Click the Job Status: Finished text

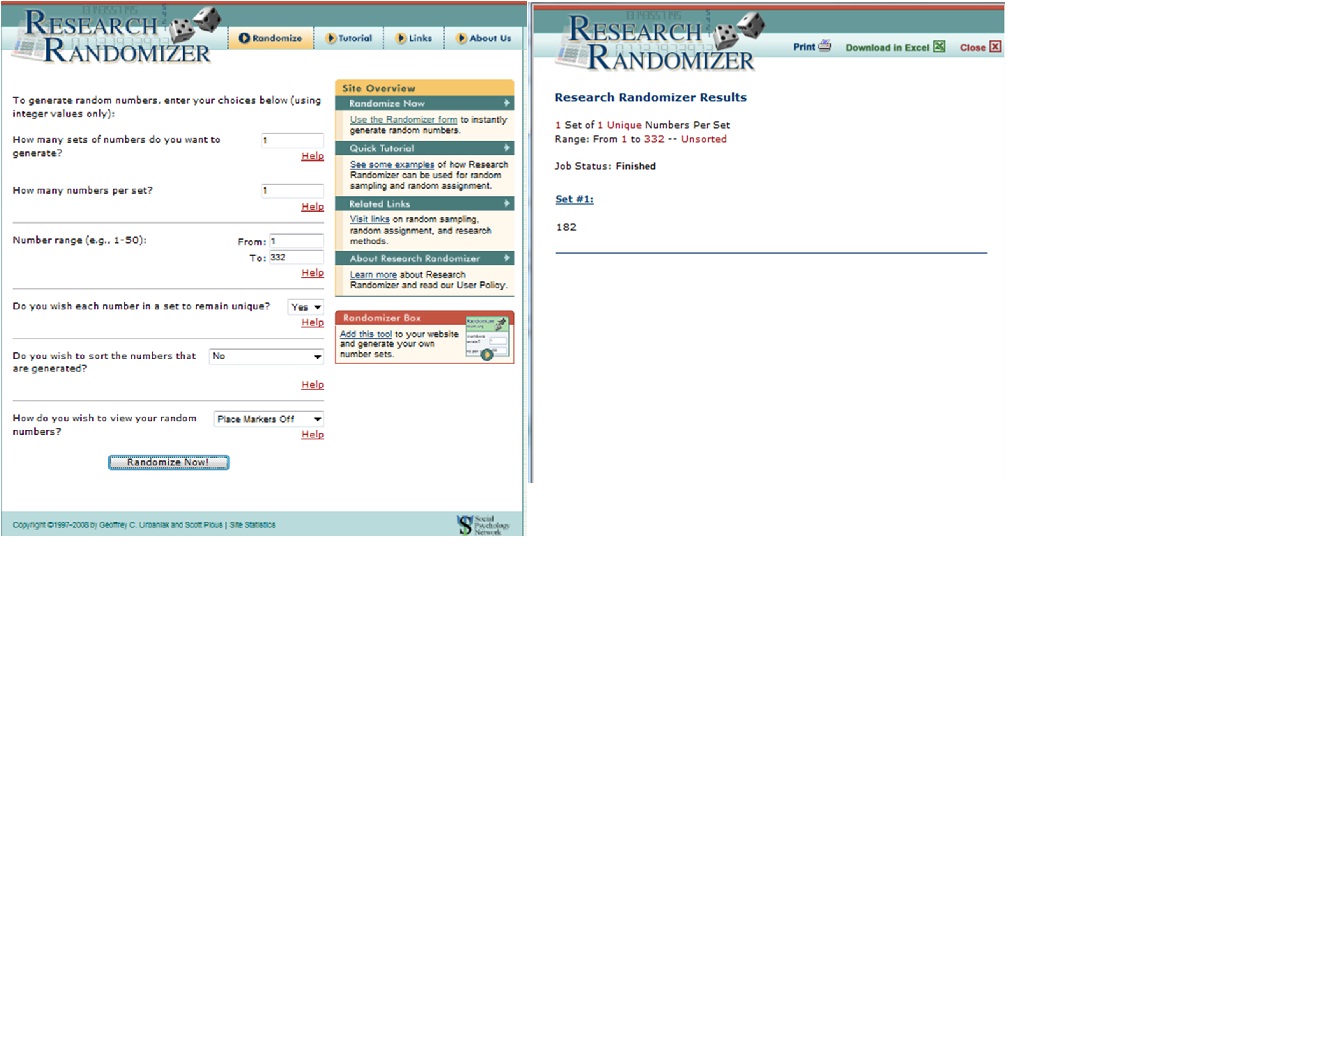[x=605, y=166]
